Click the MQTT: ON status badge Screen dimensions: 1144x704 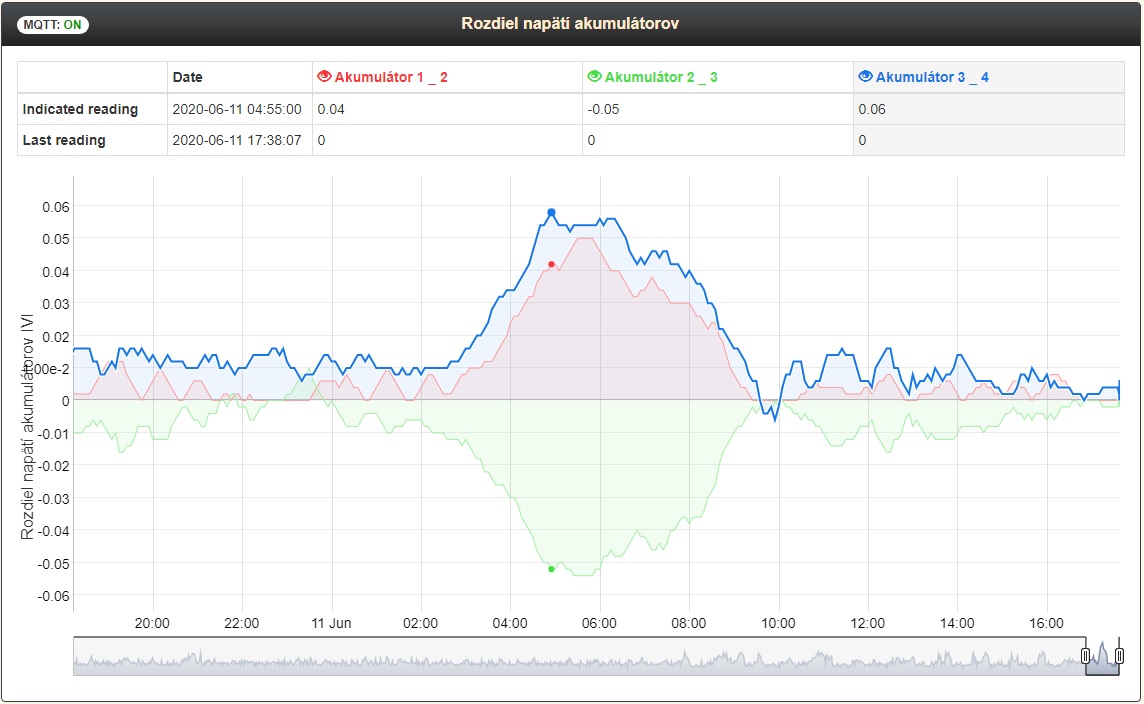53,25
